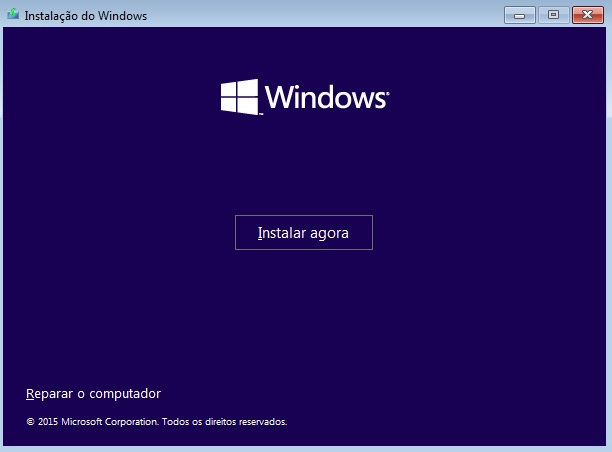The width and height of the screenshot is (612, 452).
Task: Select the Microsoft Corporation copyright text
Action: [157, 422]
